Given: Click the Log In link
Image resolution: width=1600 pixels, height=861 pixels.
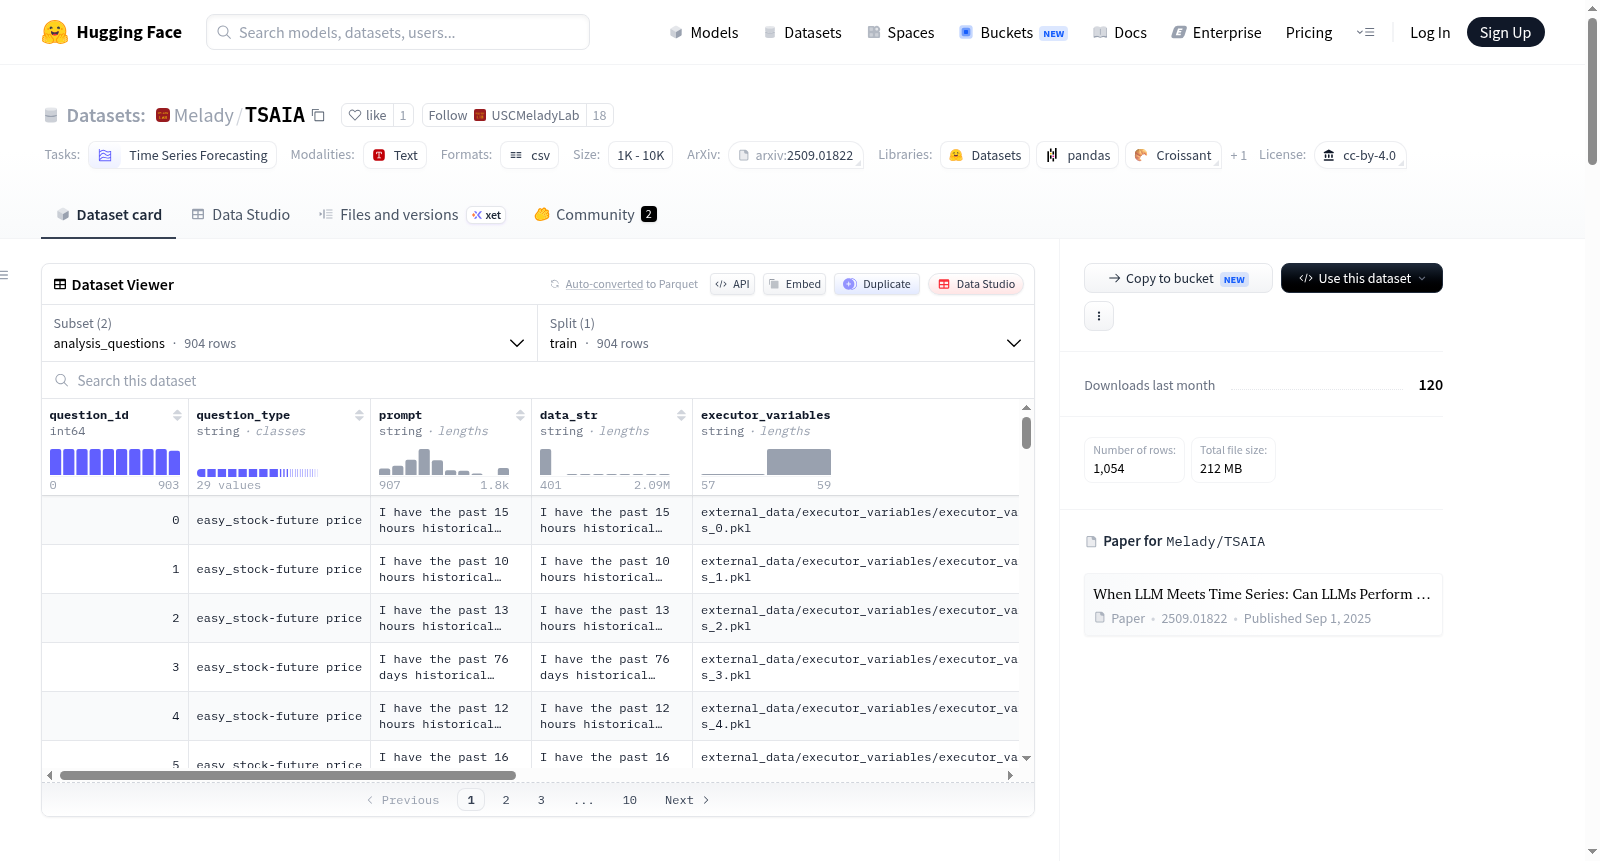Looking at the screenshot, I should click(x=1430, y=32).
